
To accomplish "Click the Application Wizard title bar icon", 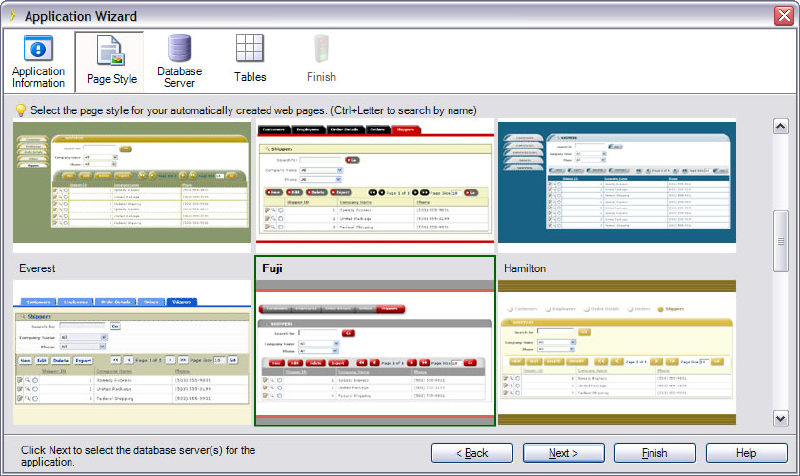I will [x=12, y=16].
